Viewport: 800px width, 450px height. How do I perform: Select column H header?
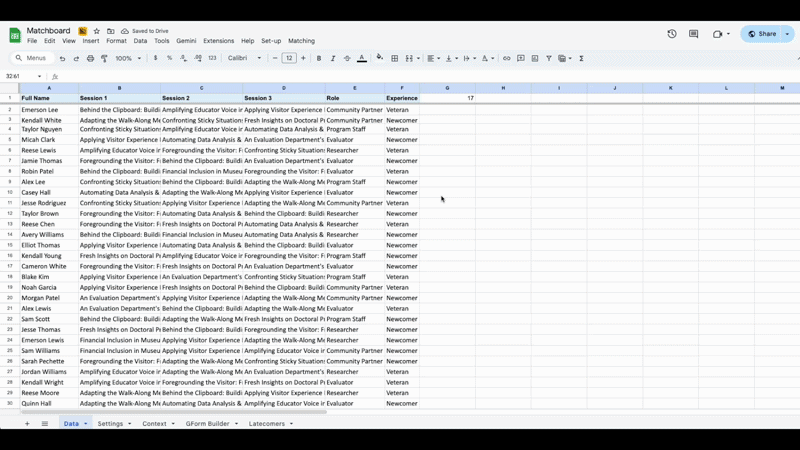(x=503, y=88)
